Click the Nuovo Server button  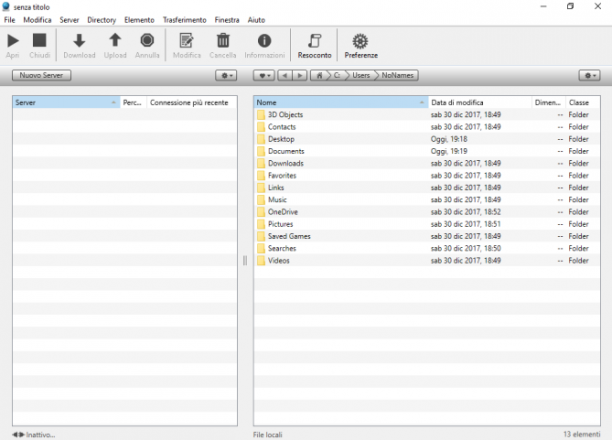pyautogui.click(x=41, y=75)
